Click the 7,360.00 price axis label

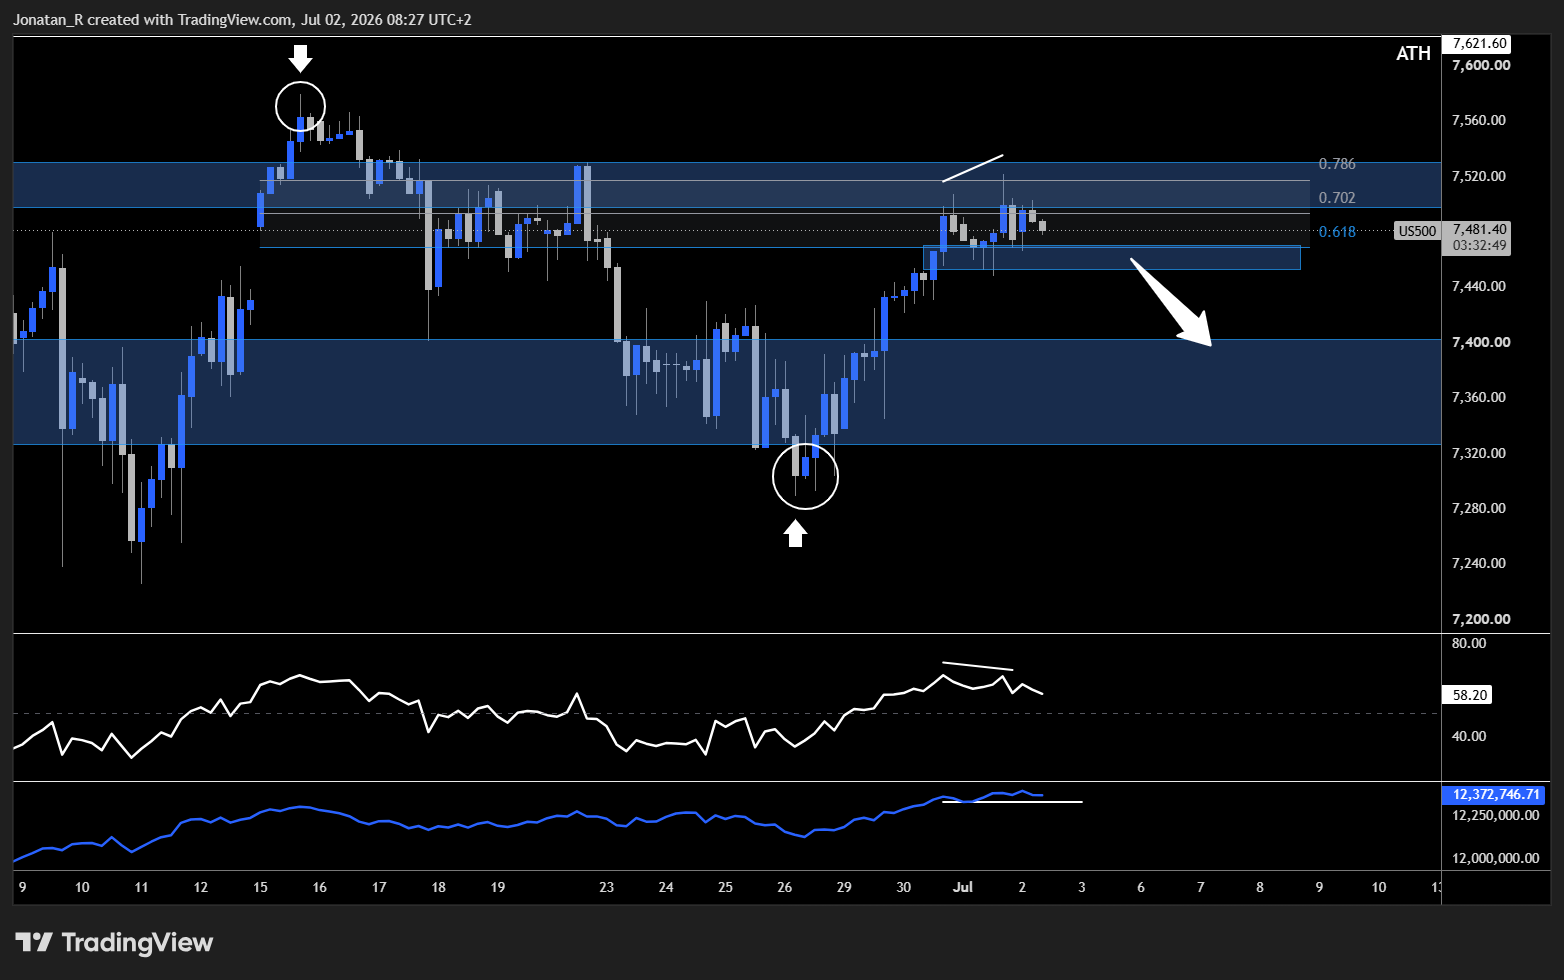[1478, 397]
